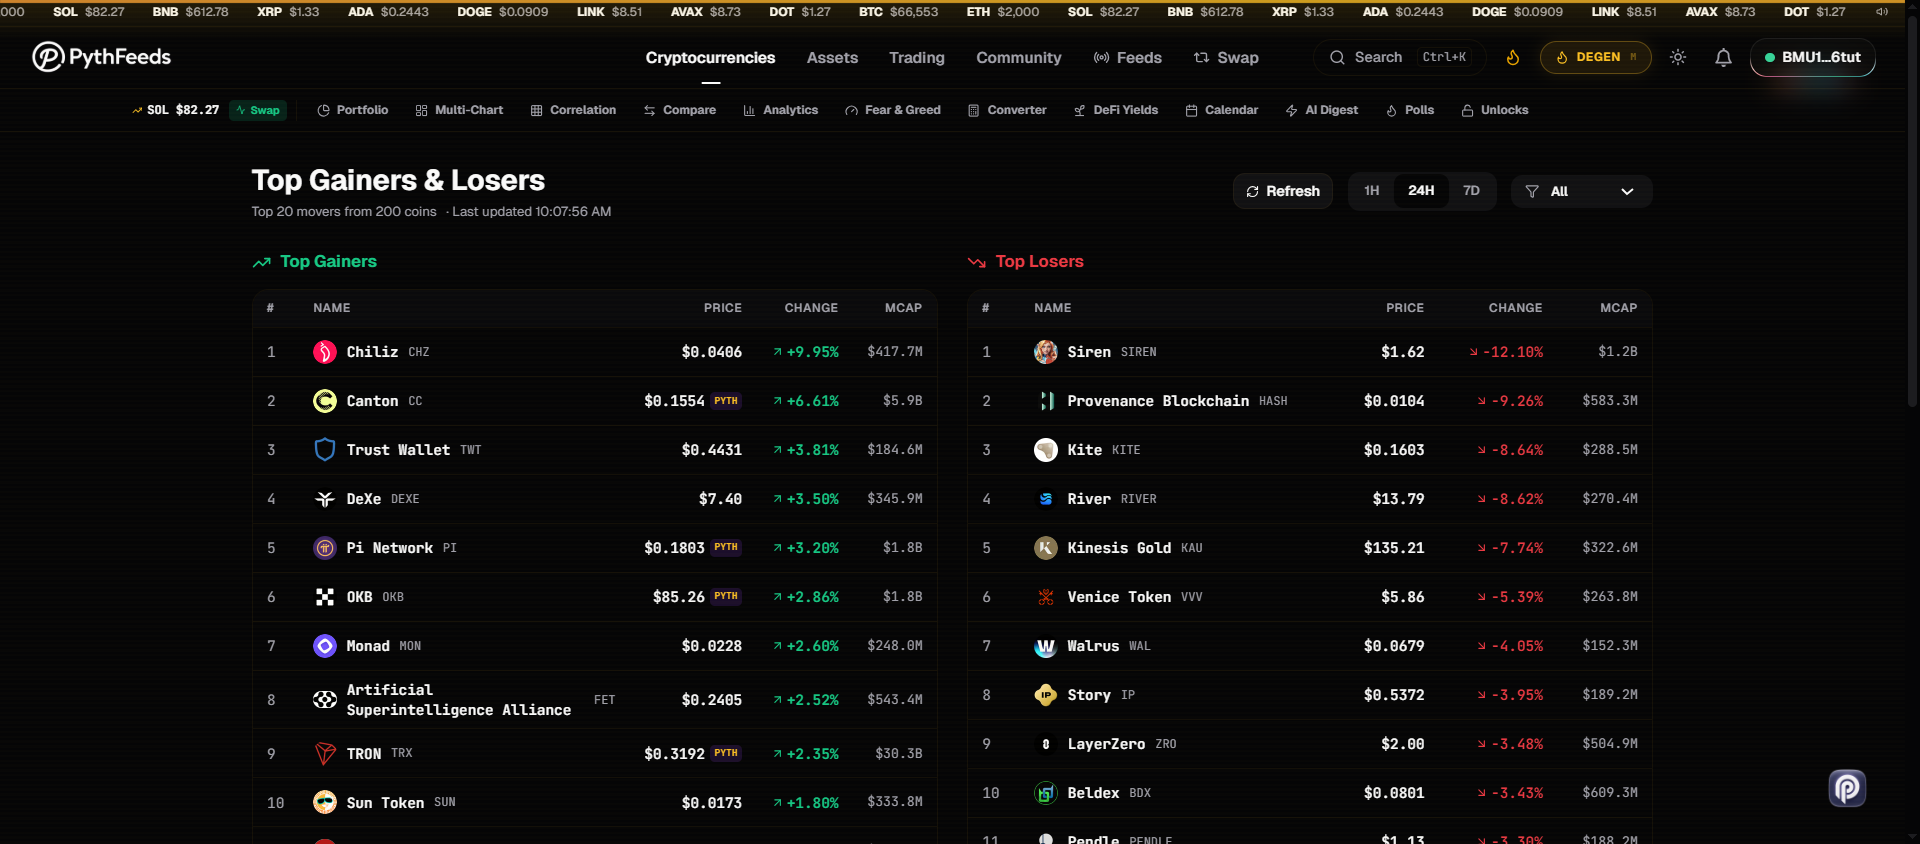This screenshot has width=1920, height=844.
Task: Click the Kinesis Gold coin icon
Action: click(x=1046, y=548)
